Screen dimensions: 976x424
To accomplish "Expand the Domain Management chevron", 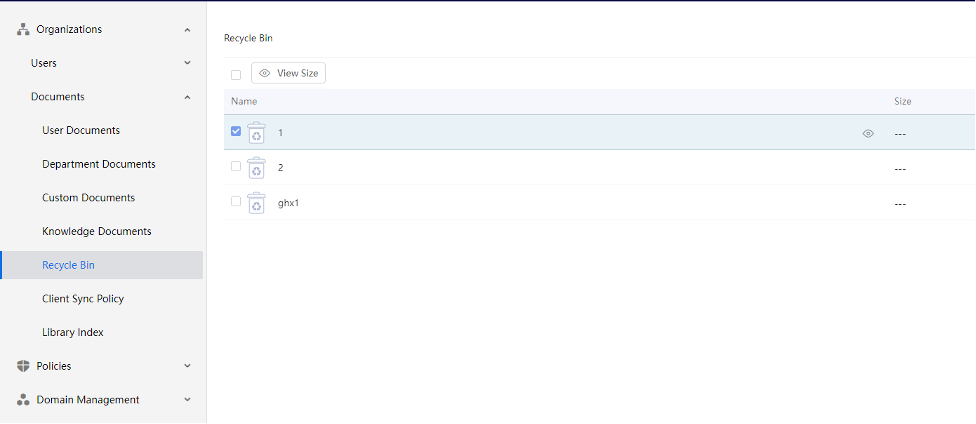I will 187,400.
